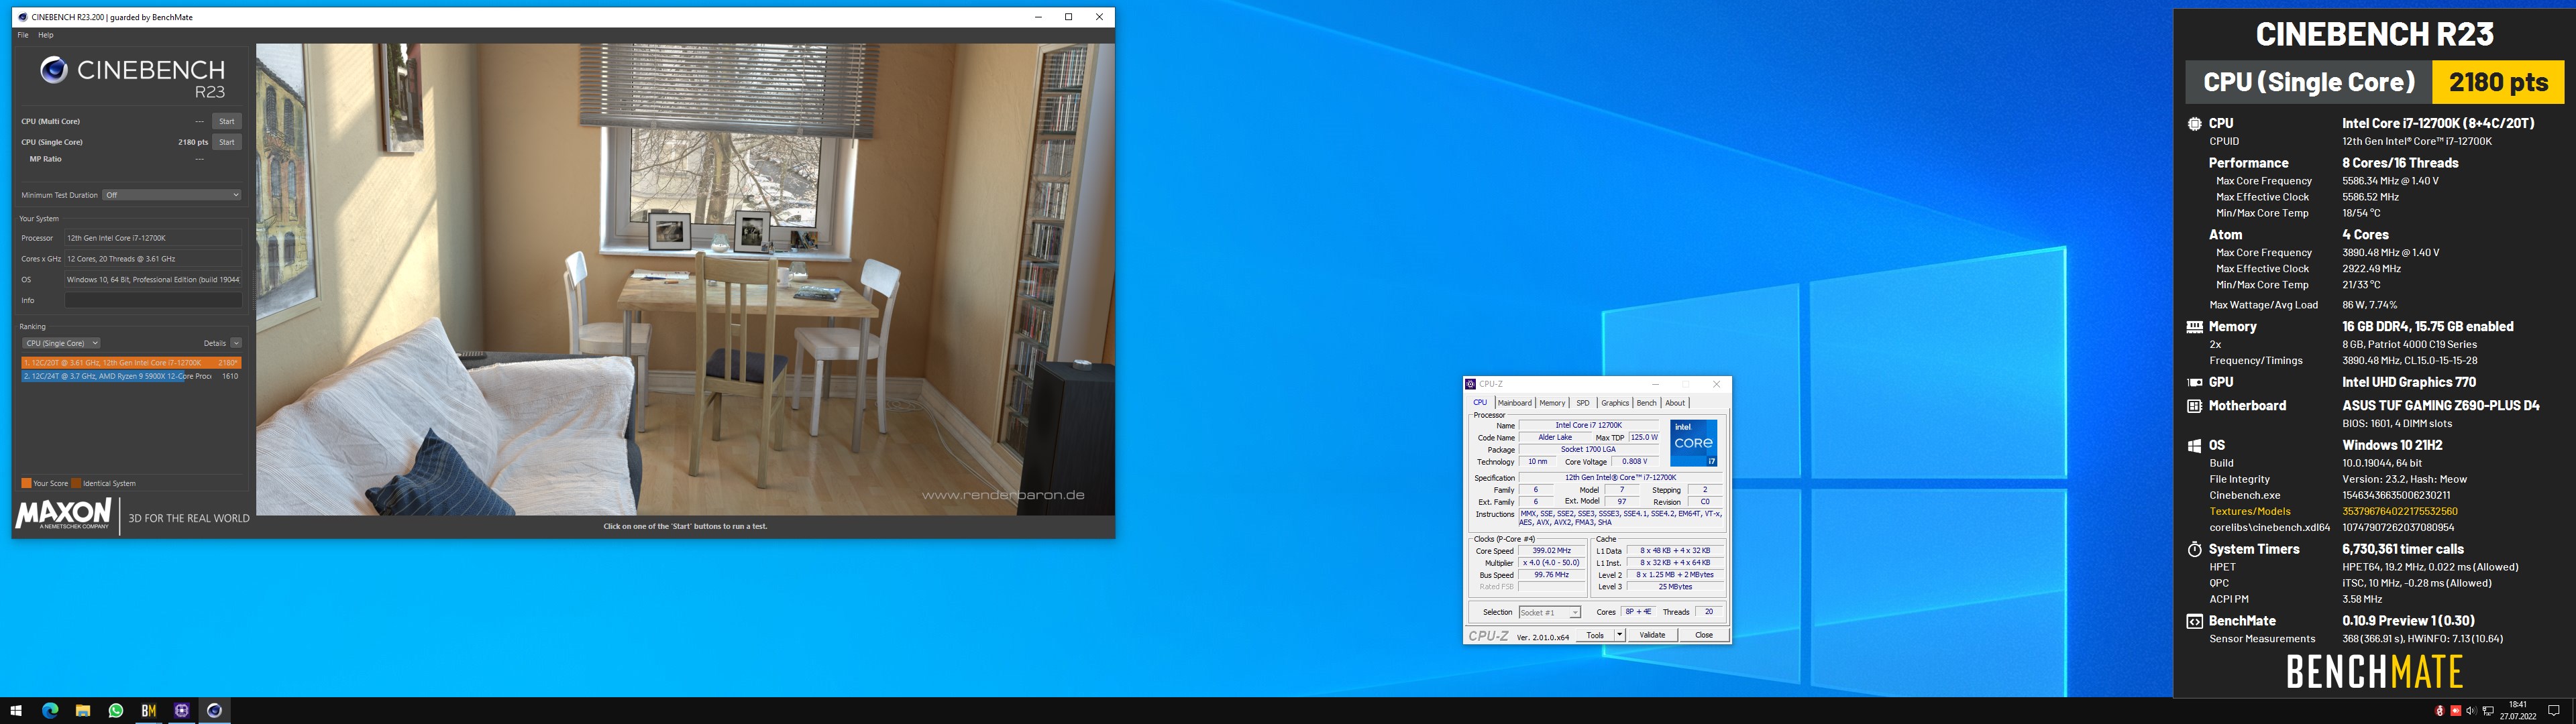Click the CPU-Z title bar chip icon
The image size is (2576, 724).
(x=1470, y=384)
